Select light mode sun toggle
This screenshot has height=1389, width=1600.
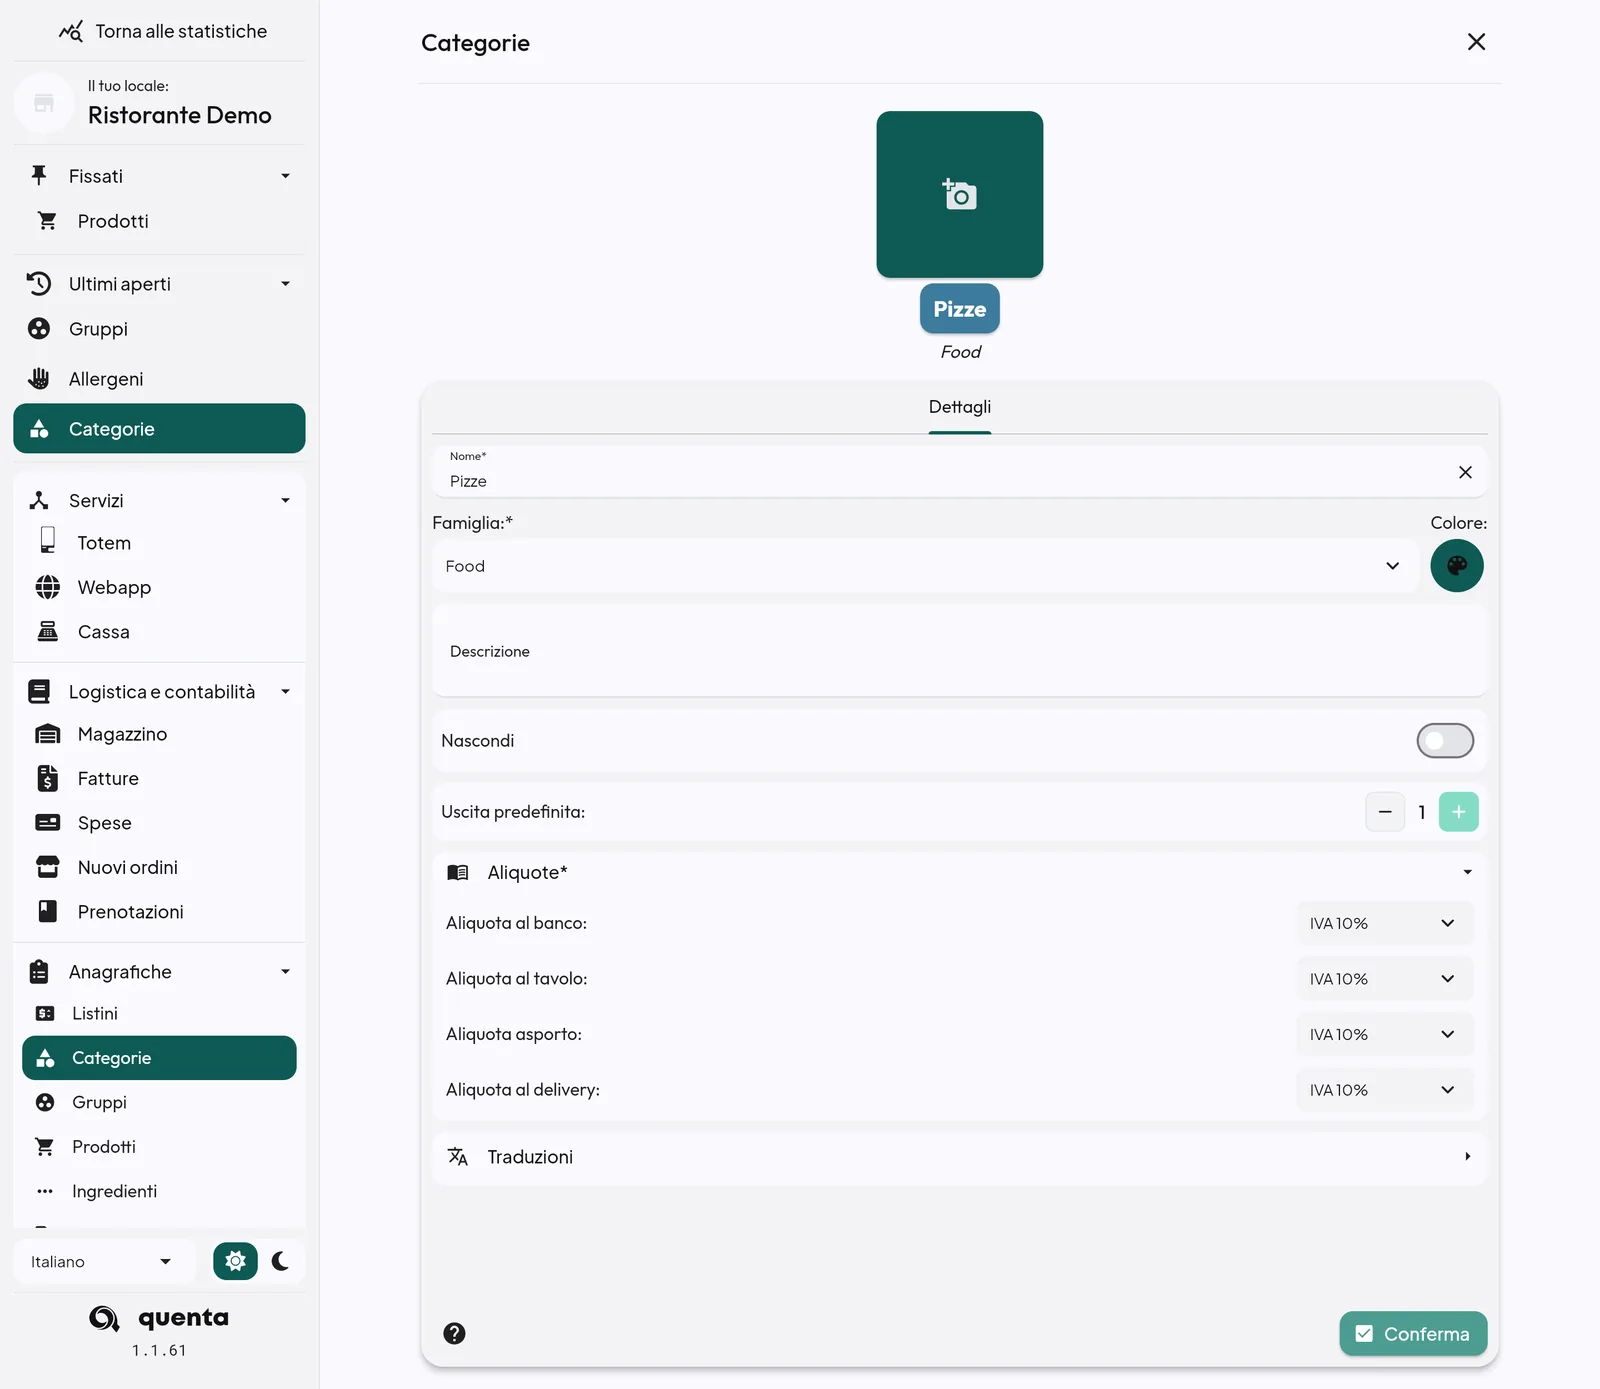[235, 1261]
